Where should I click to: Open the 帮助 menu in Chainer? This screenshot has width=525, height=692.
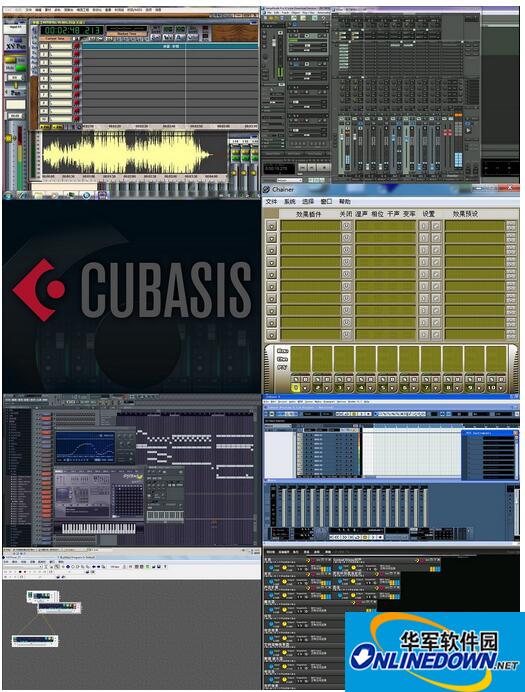pyautogui.click(x=345, y=201)
